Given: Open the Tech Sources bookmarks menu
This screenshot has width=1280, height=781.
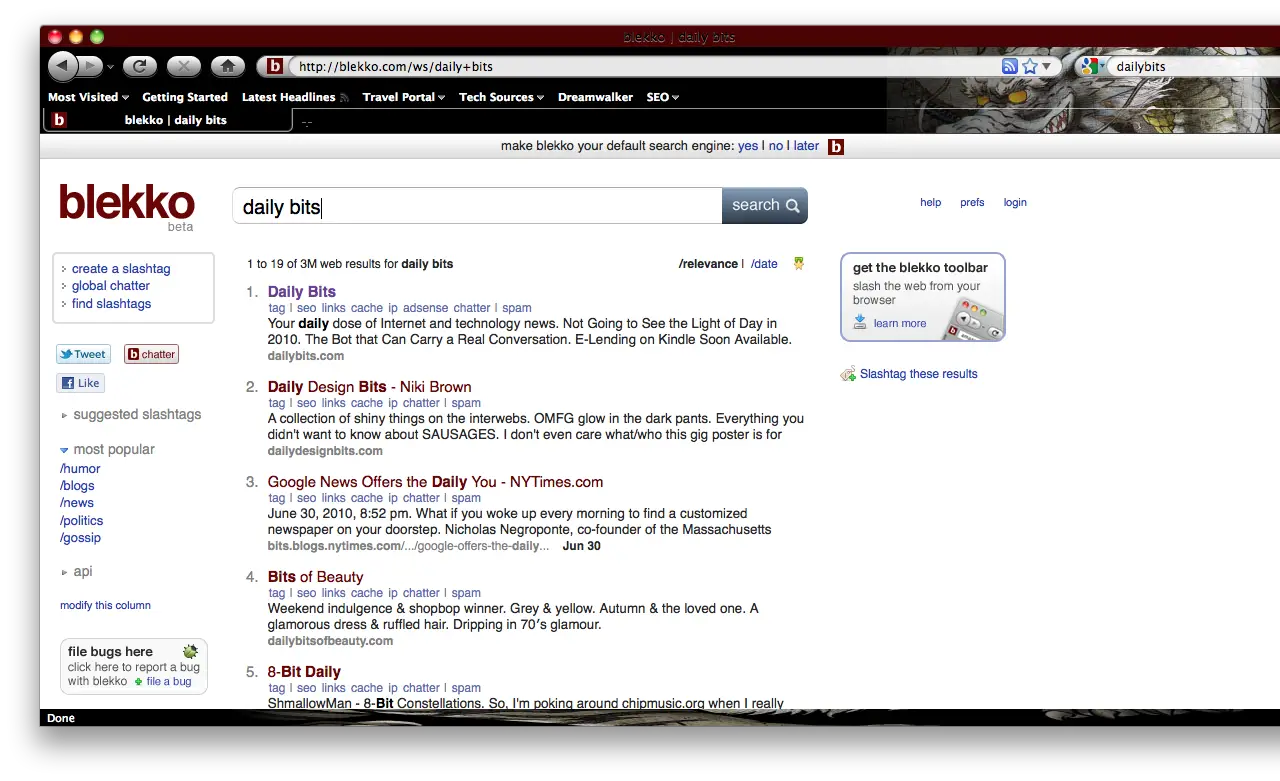Looking at the screenshot, I should (x=500, y=97).
